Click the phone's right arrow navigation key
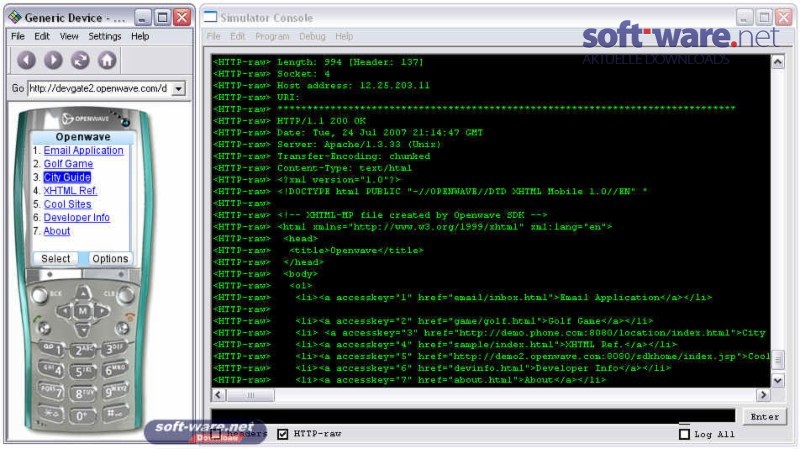800x449 pixels. coord(102,311)
